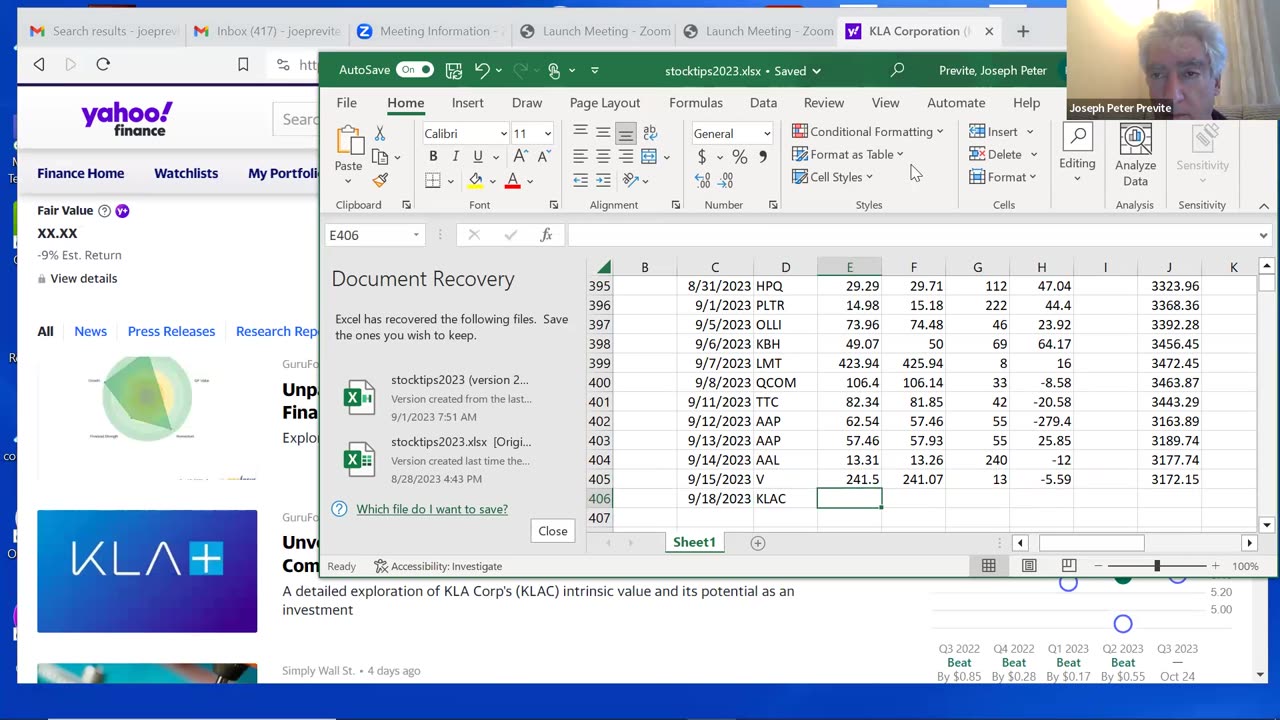Viewport: 1280px width, 720px height.
Task: Switch to the Data ribbon tab
Action: click(763, 103)
